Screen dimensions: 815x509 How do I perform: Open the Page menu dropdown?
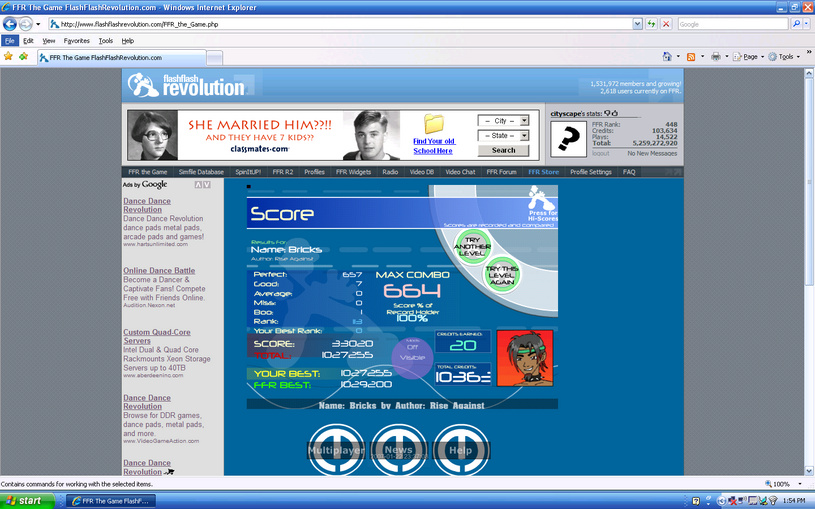(747, 57)
